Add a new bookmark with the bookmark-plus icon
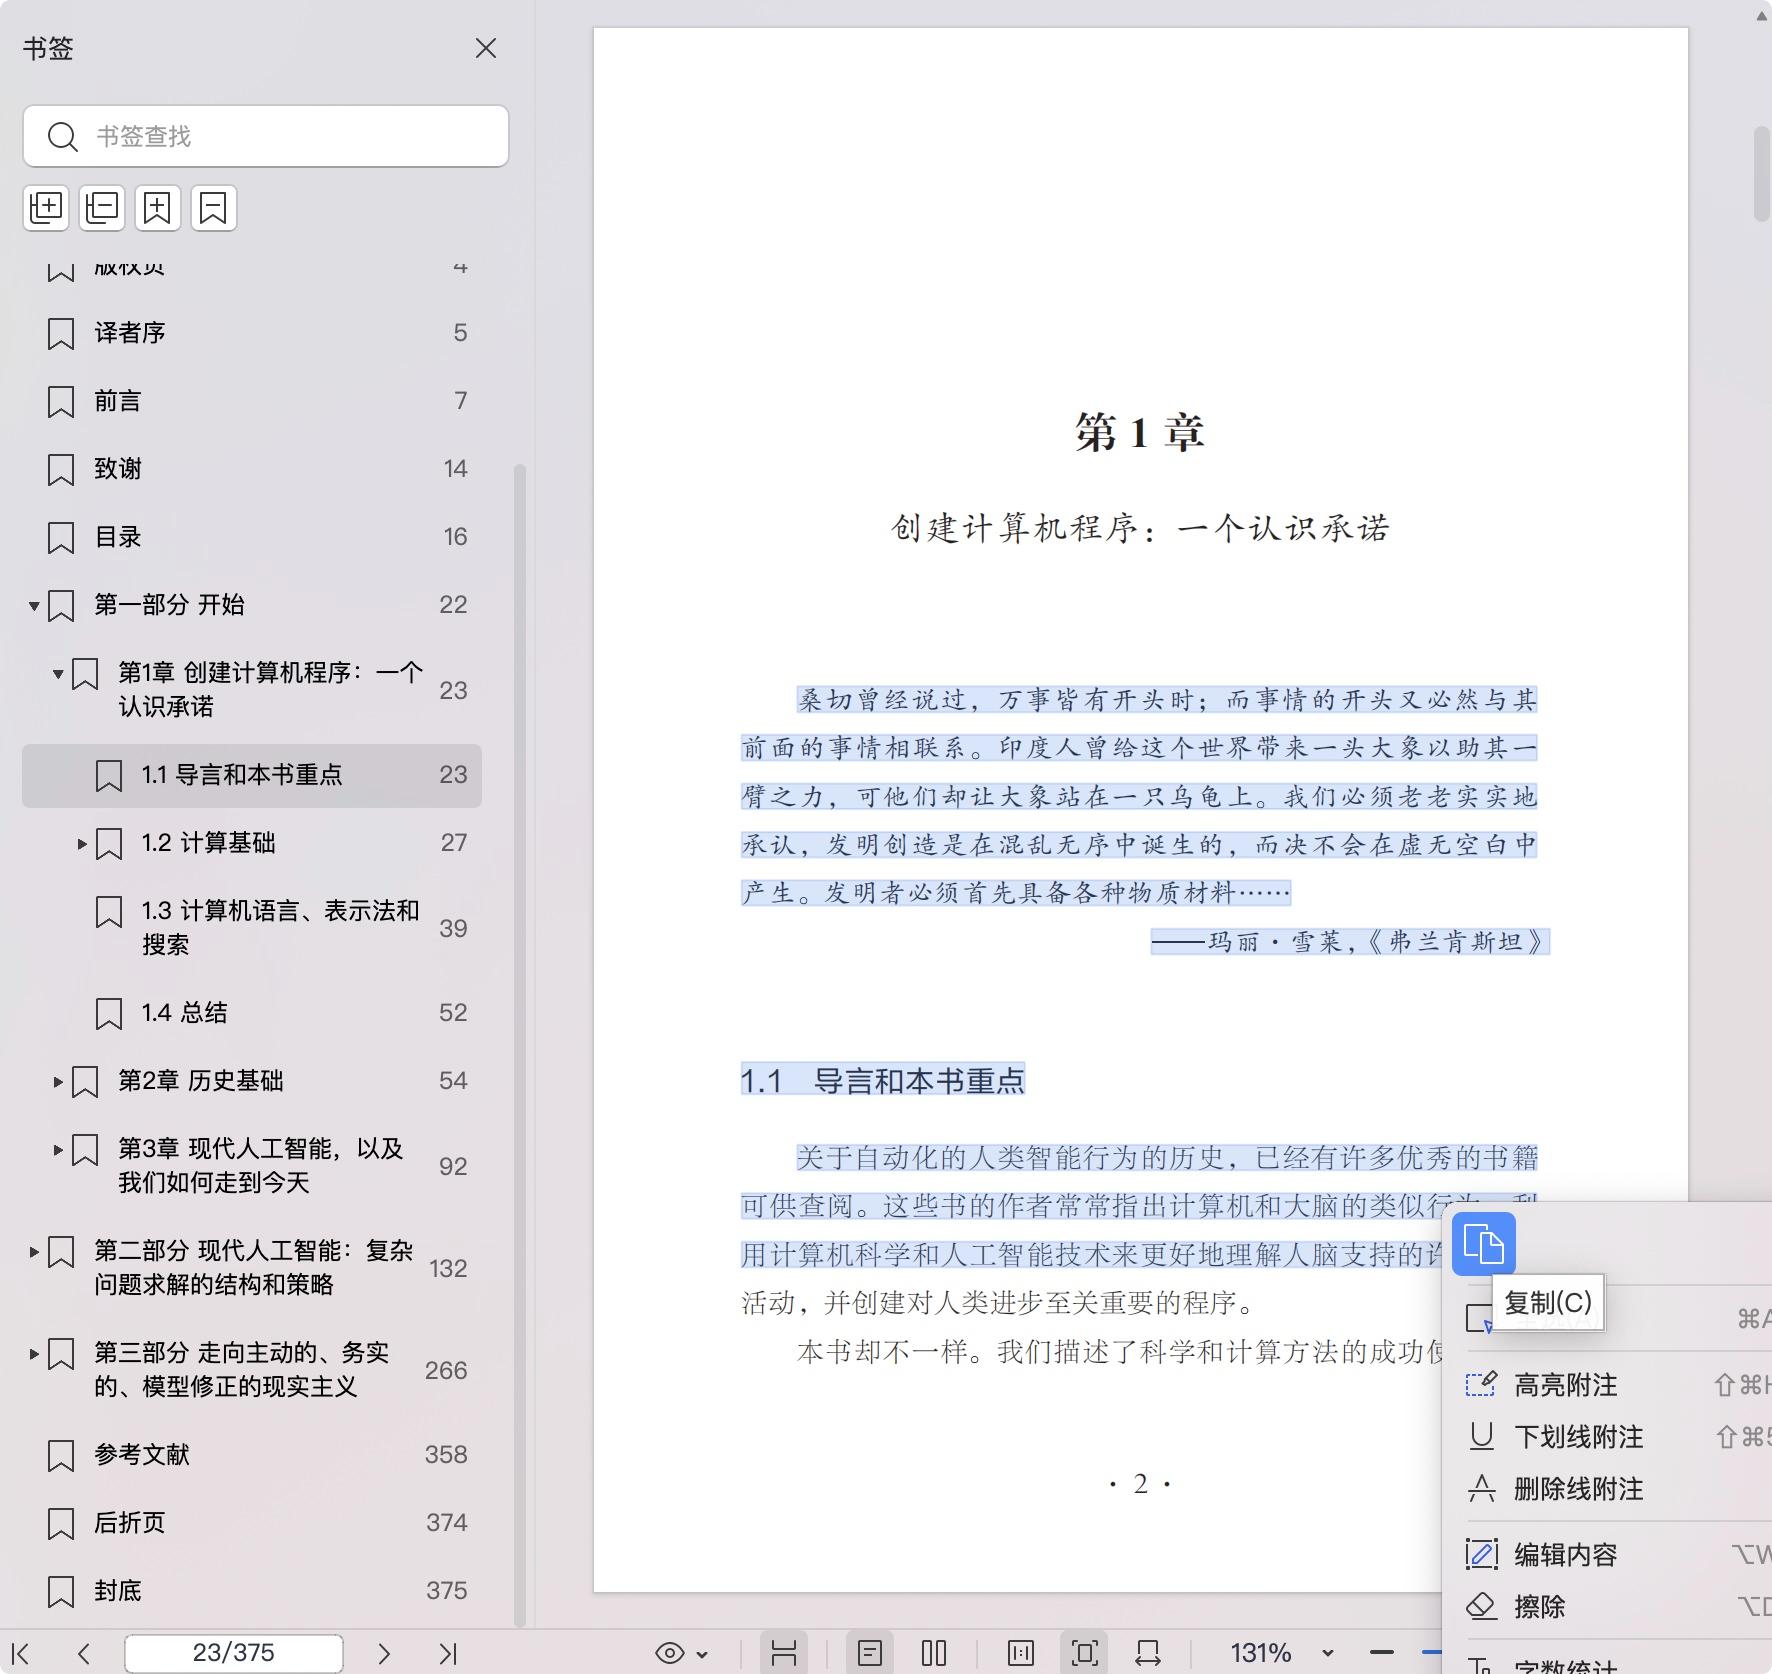This screenshot has height=1674, width=1772. (x=158, y=208)
